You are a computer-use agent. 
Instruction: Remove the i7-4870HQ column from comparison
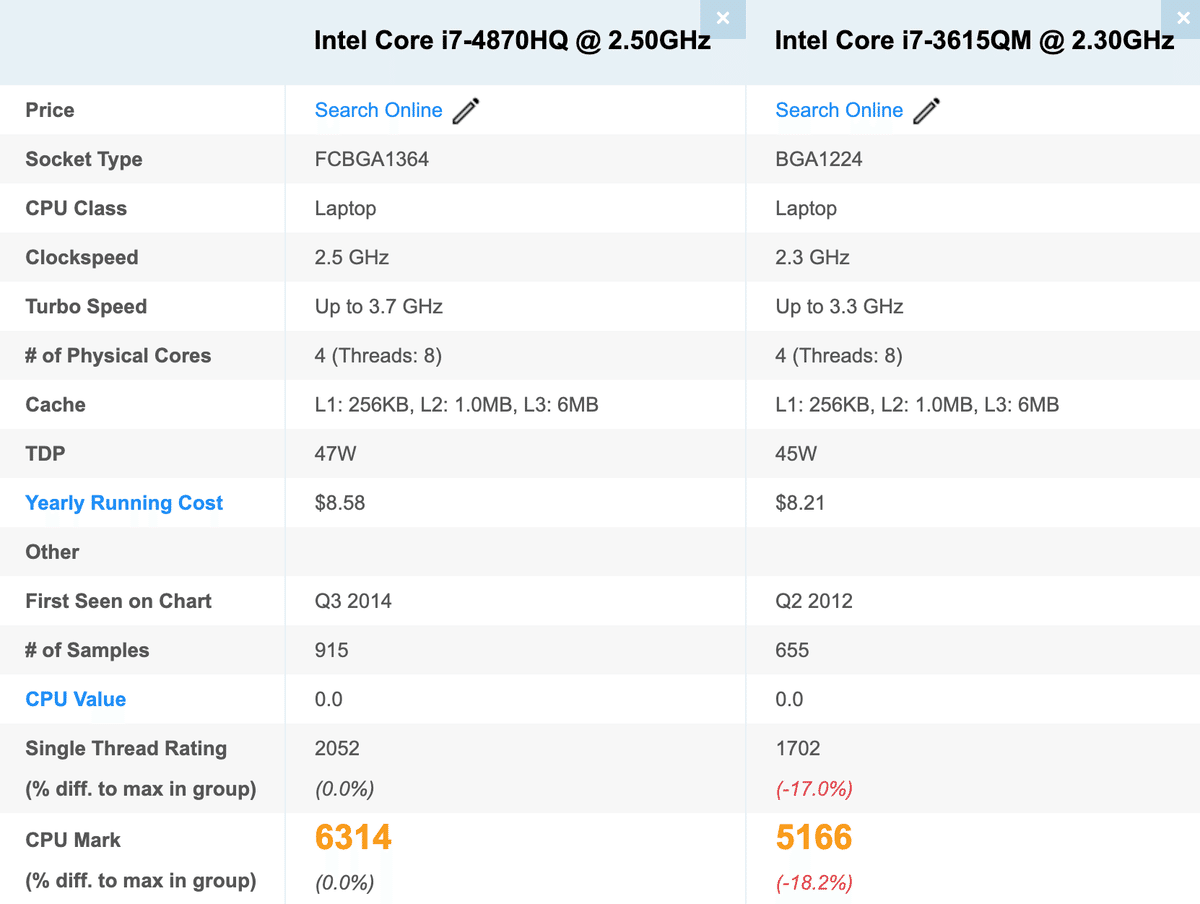pos(722,18)
